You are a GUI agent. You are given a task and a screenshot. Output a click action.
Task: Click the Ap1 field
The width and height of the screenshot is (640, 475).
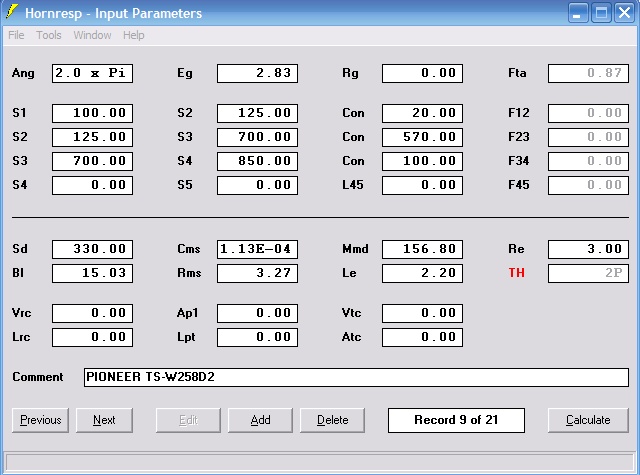258,313
